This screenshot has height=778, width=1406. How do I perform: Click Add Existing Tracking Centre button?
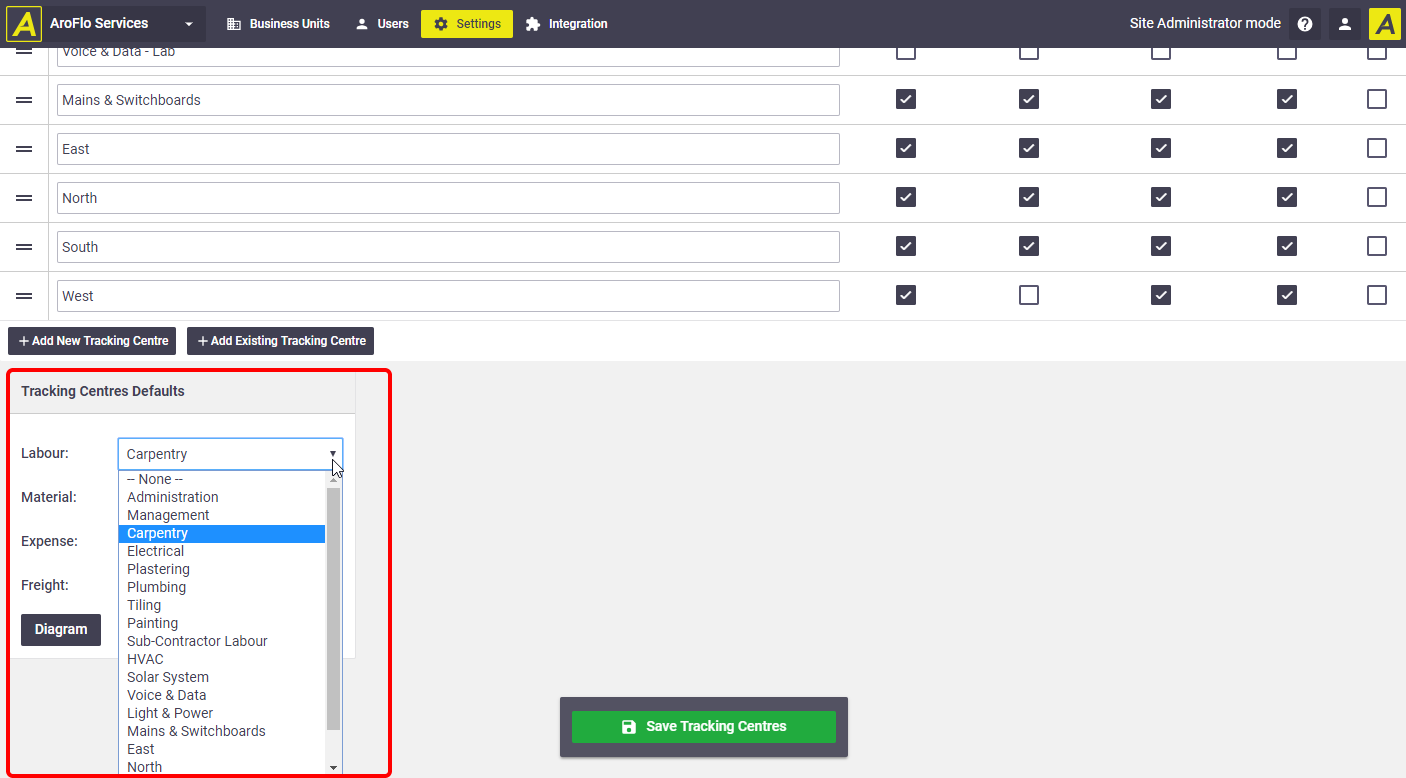(280, 341)
